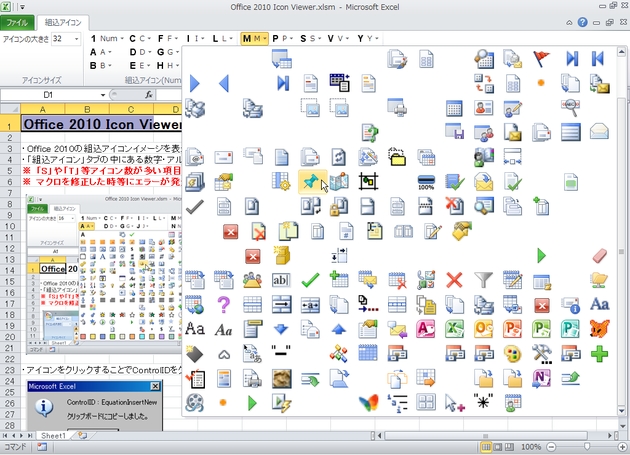Viewport: 630px width, 455px height.
Task: Select the handshake icon
Action: click(x=462, y=231)
